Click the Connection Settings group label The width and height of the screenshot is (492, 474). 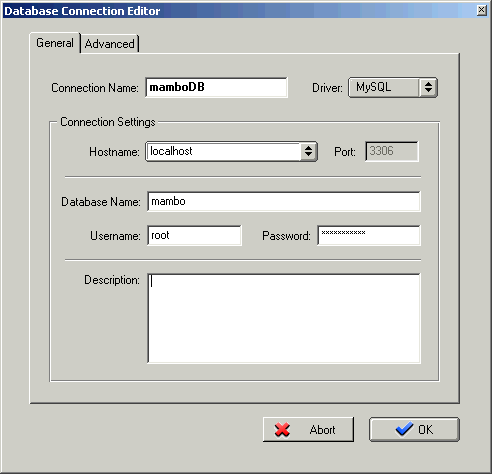click(x=108, y=122)
